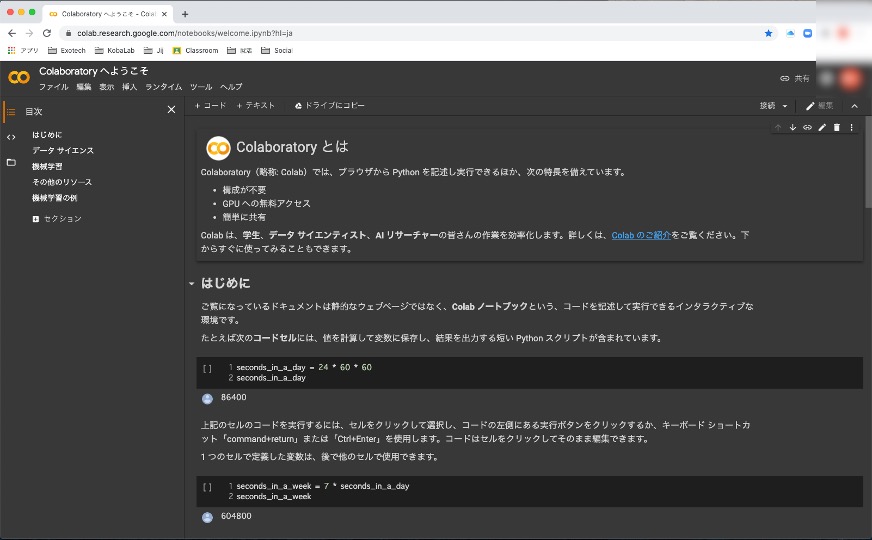
Task: Click the user profile avatar in header
Action: click(x=850, y=78)
